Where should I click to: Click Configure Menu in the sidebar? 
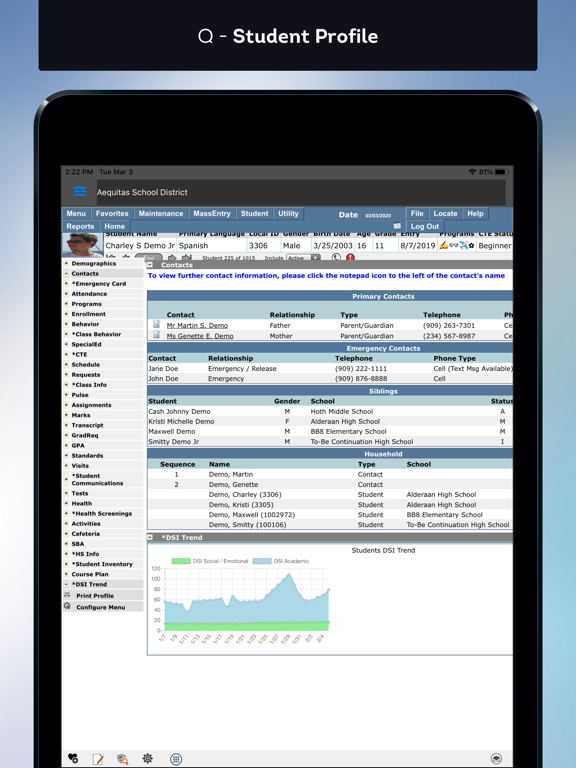[x=100, y=607]
